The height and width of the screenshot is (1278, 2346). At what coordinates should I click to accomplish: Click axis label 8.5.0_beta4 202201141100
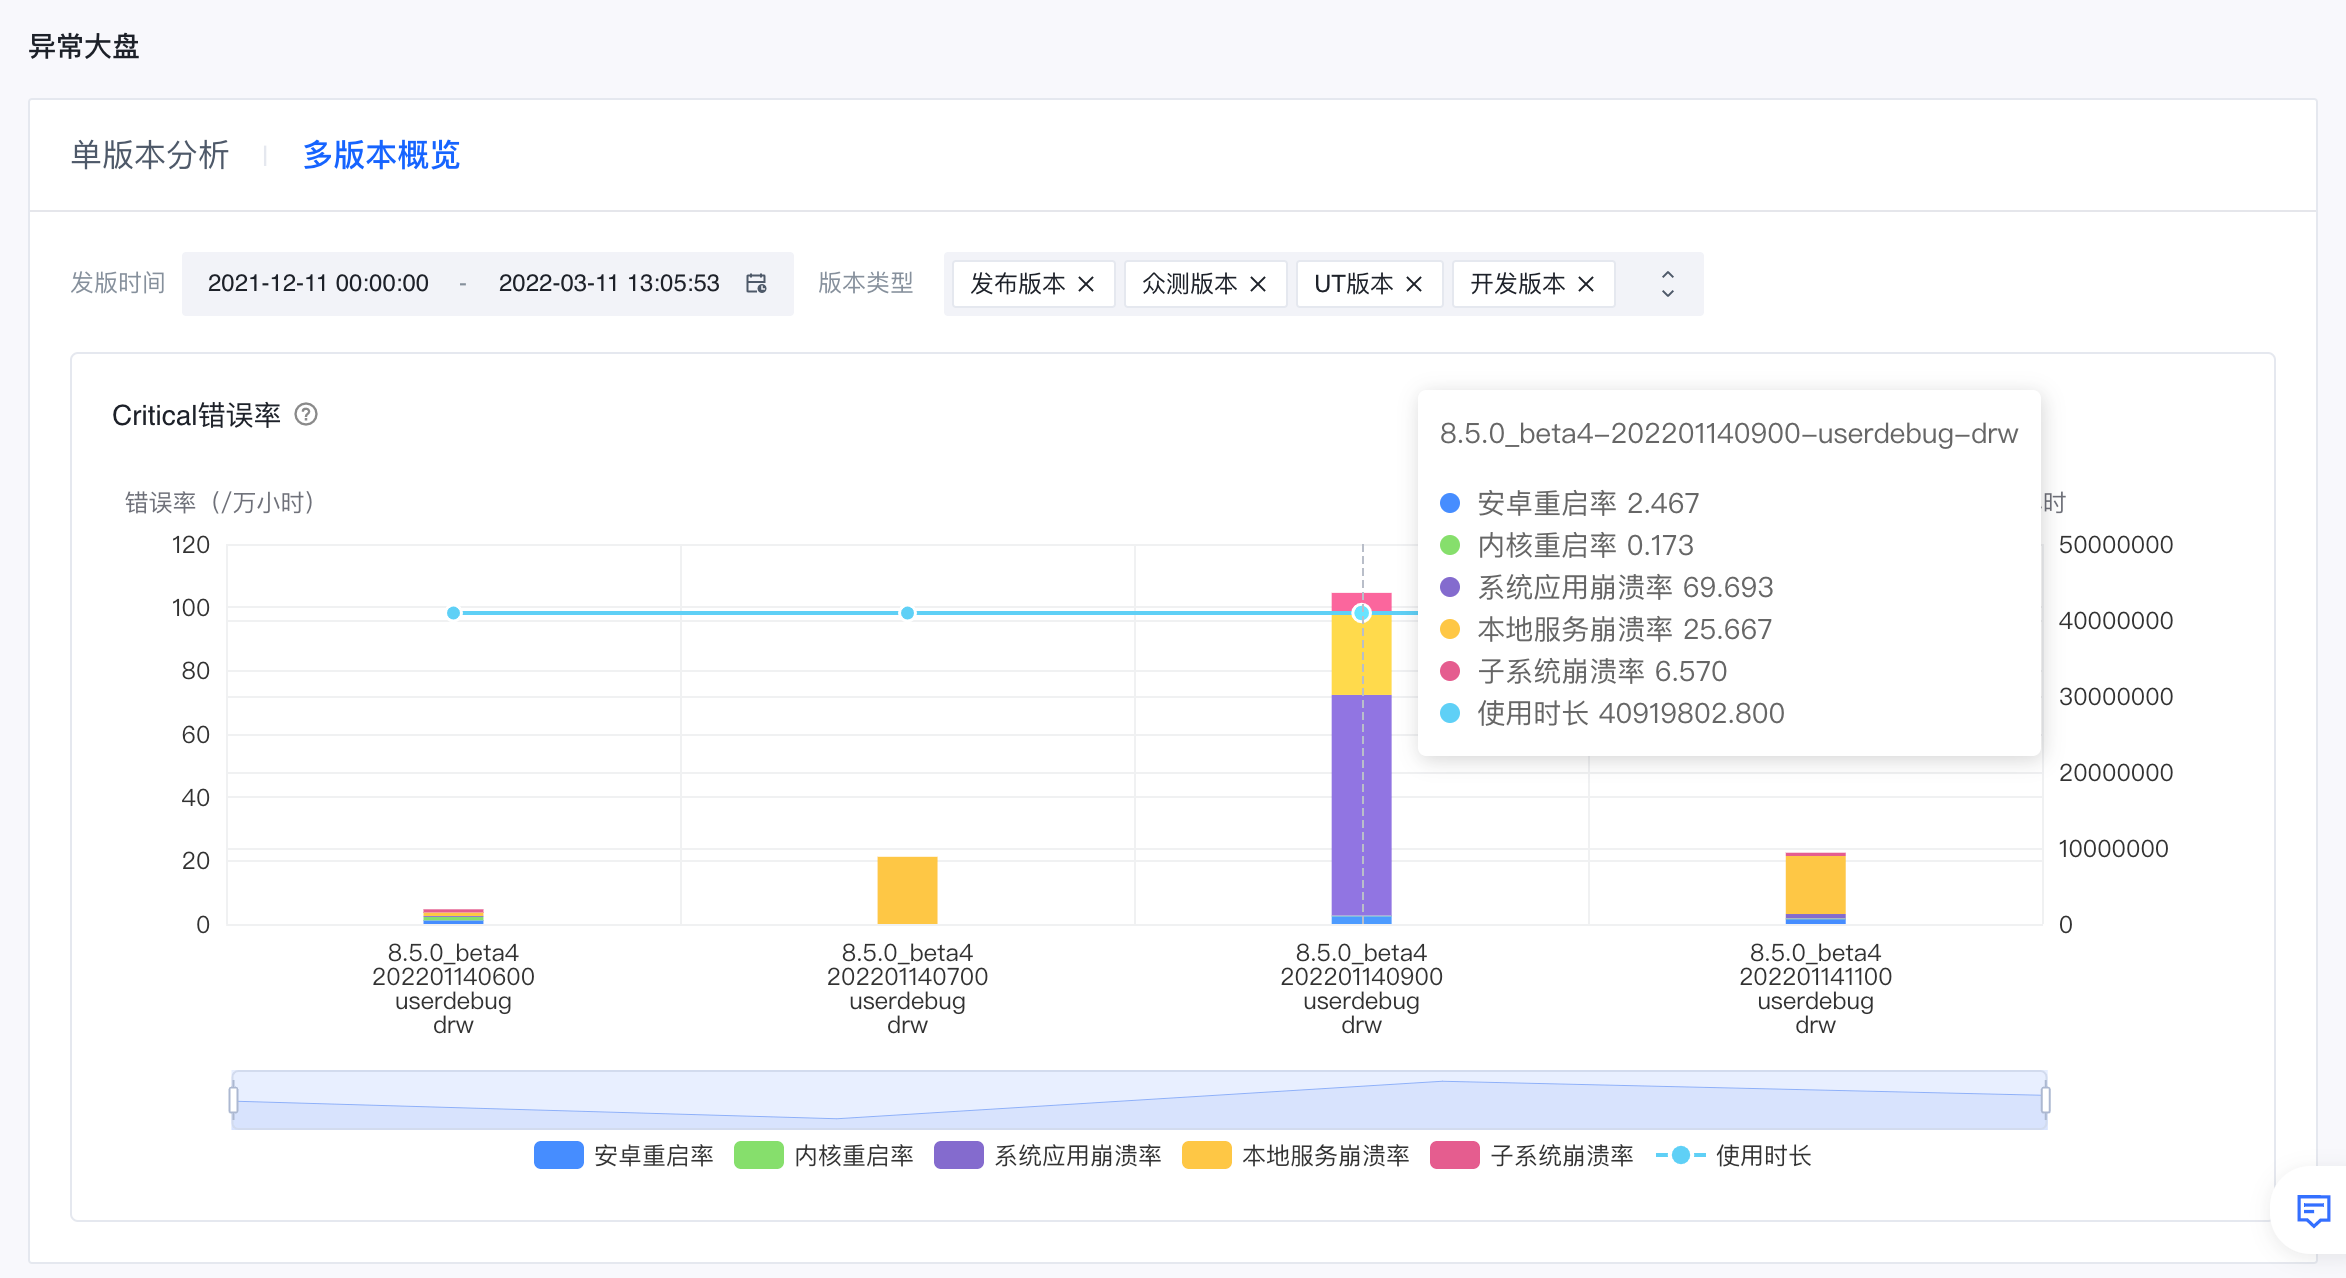point(1815,988)
